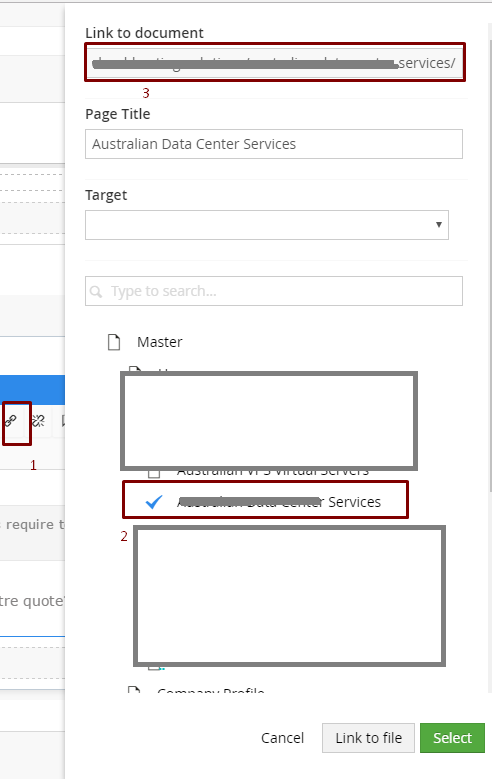
Task: Click the Company Profile page icon
Action: click(134, 690)
